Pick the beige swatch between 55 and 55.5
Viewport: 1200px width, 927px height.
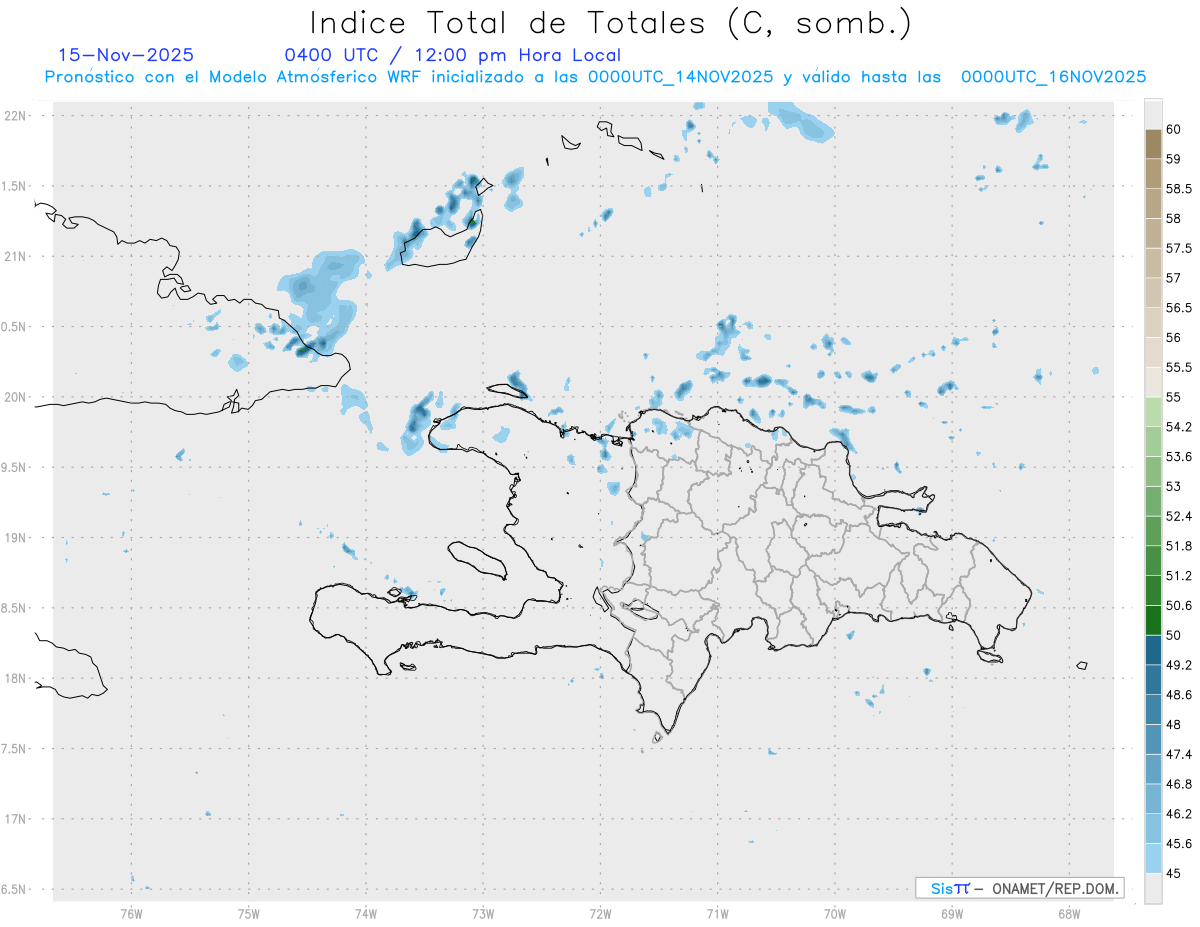point(1153,382)
